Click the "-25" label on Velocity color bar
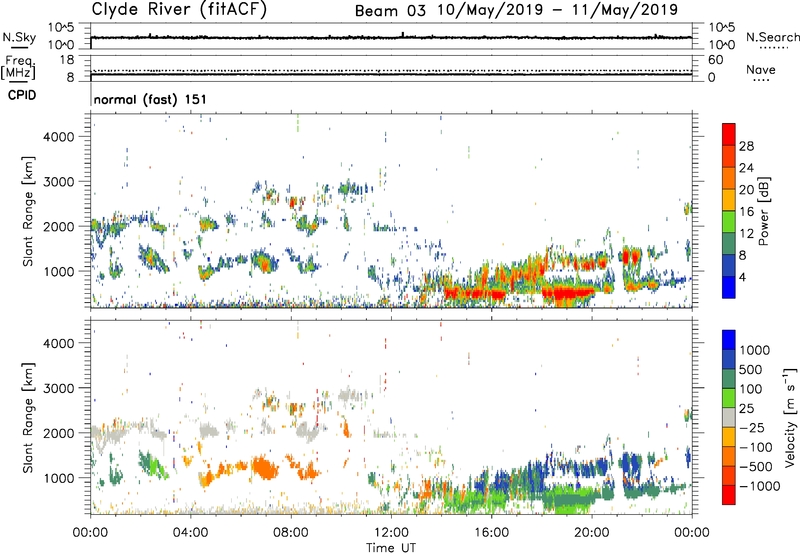This screenshot has width=800, height=554. click(753, 427)
